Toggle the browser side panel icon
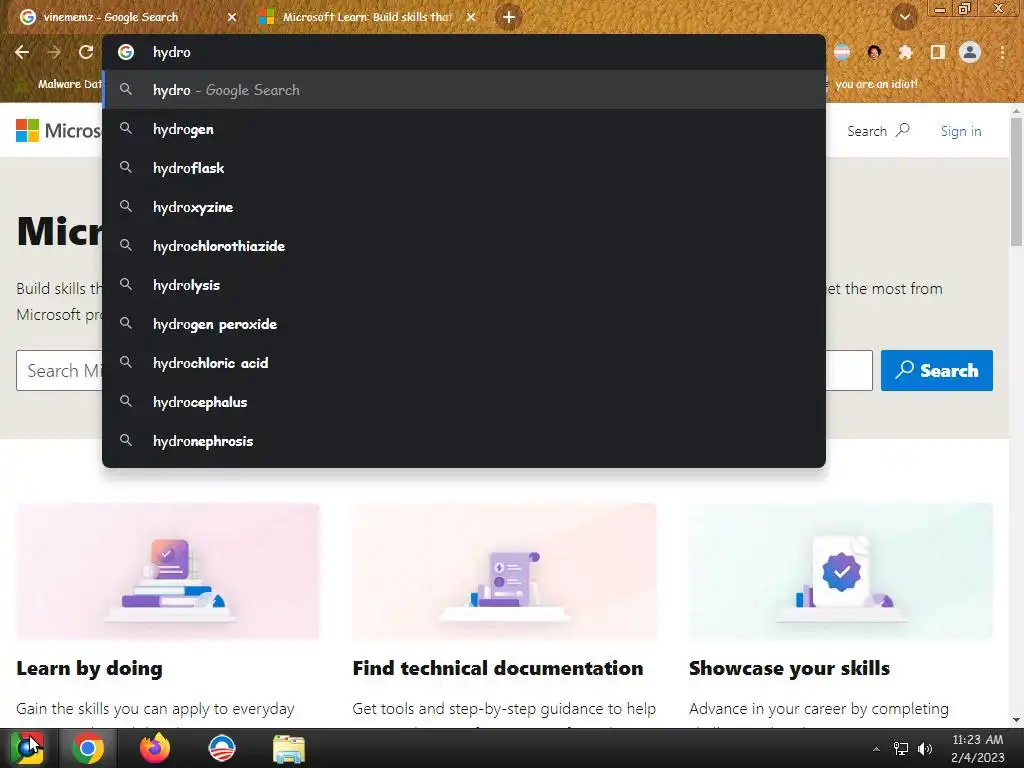Image resolution: width=1024 pixels, height=768 pixels. coord(938,52)
